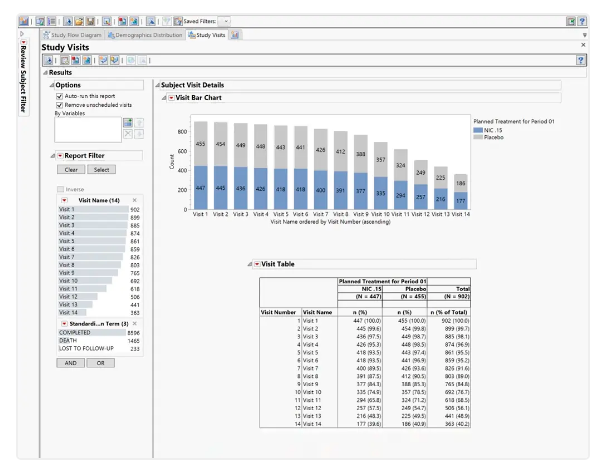600x465 pixels.
Task: Click the filter icon beside Saved Filters
Action: click(178, 21)
